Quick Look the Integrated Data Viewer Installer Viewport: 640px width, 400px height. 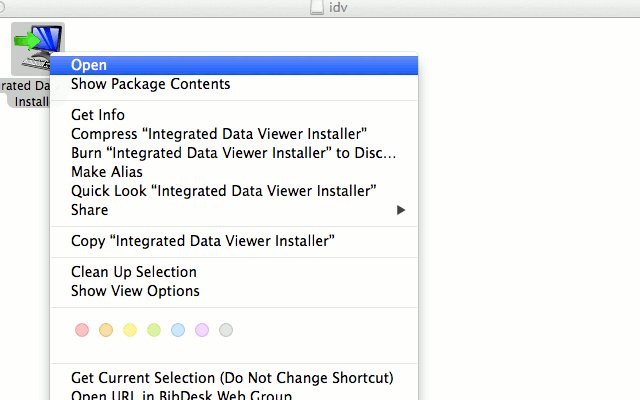click(223, 191)
